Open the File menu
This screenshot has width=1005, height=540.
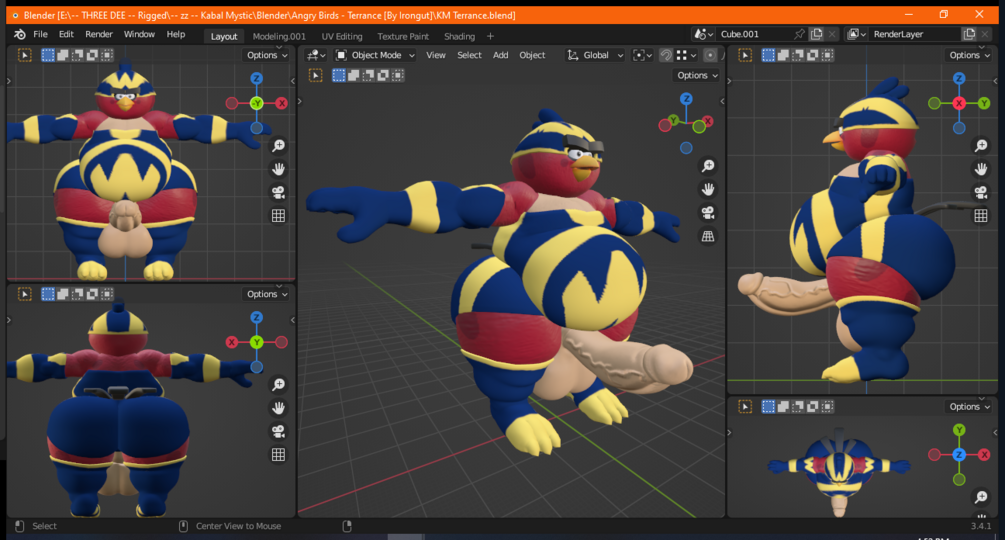[x=40, y=35]
